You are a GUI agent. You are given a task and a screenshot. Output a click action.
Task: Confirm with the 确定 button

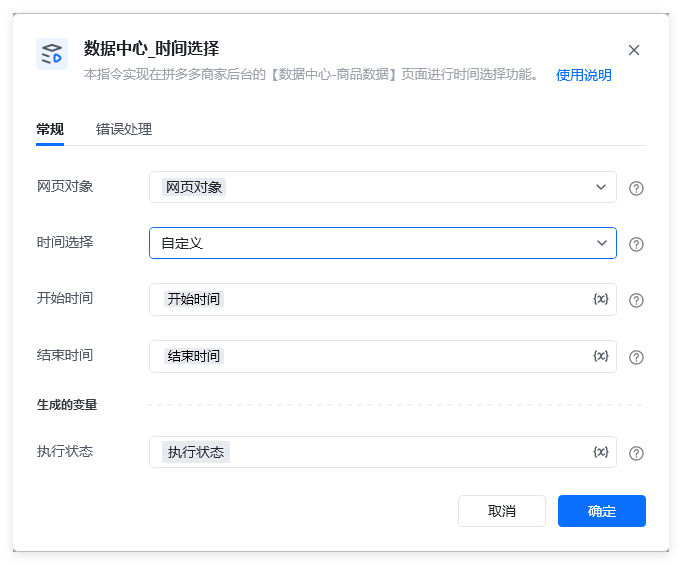click(602, 511)
